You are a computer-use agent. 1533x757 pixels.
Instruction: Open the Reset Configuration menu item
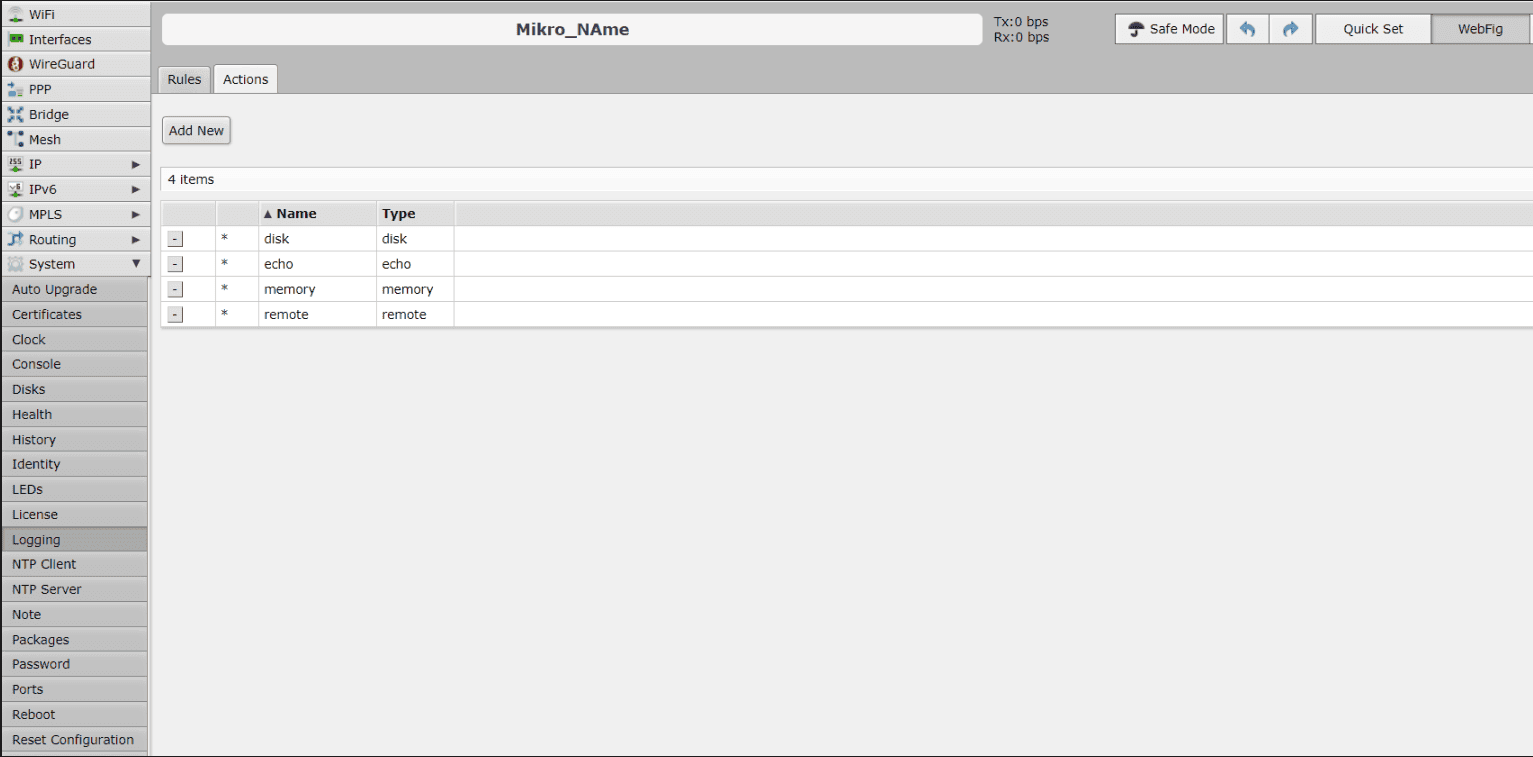coord(74,739)
